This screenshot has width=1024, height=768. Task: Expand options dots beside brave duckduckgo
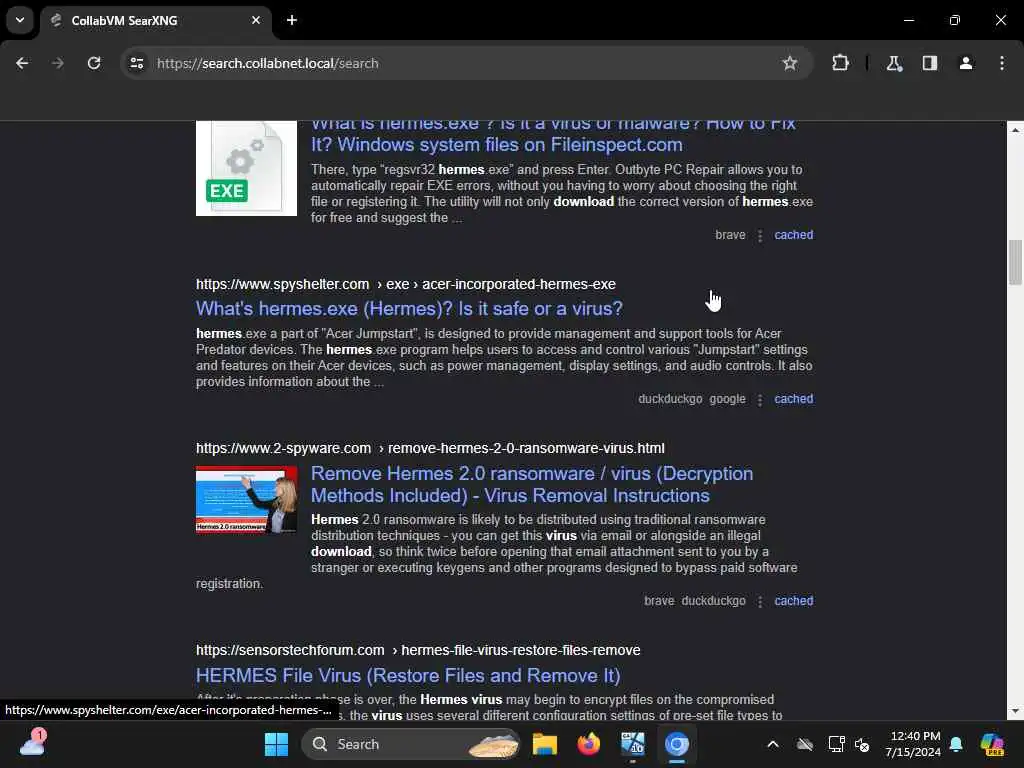pos(760,601)
